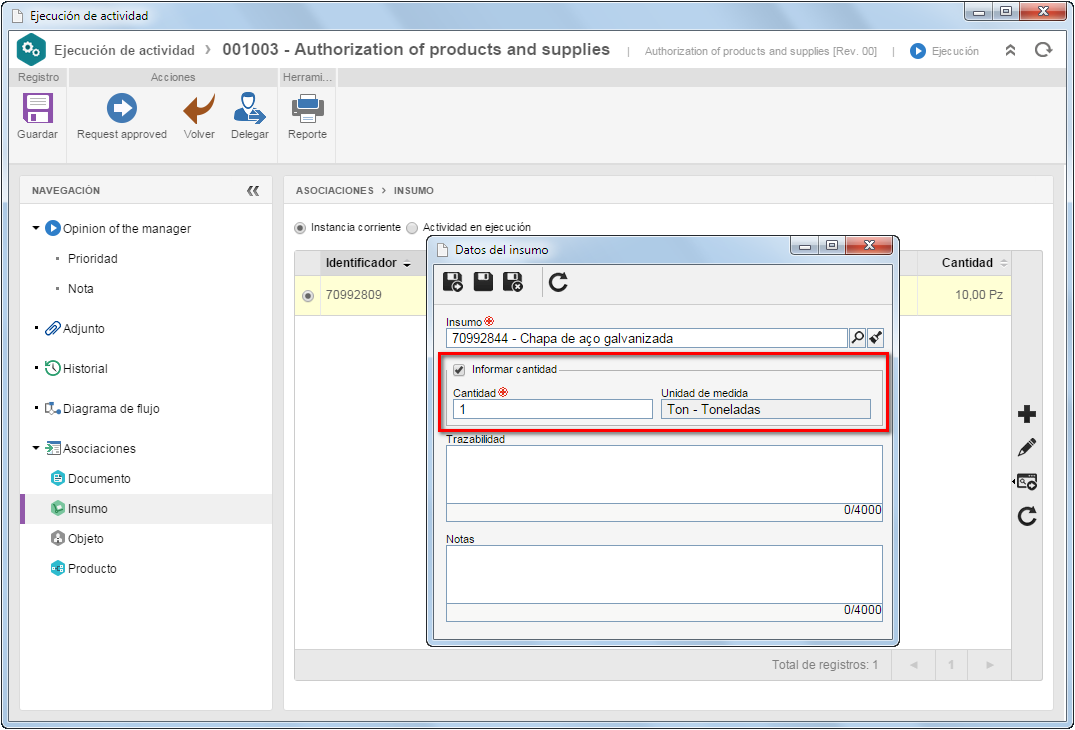Viewport: 1075px width, 730px height.
Task: Collapse the Asociaciones tree node
Action: click(x=36, y=448)
